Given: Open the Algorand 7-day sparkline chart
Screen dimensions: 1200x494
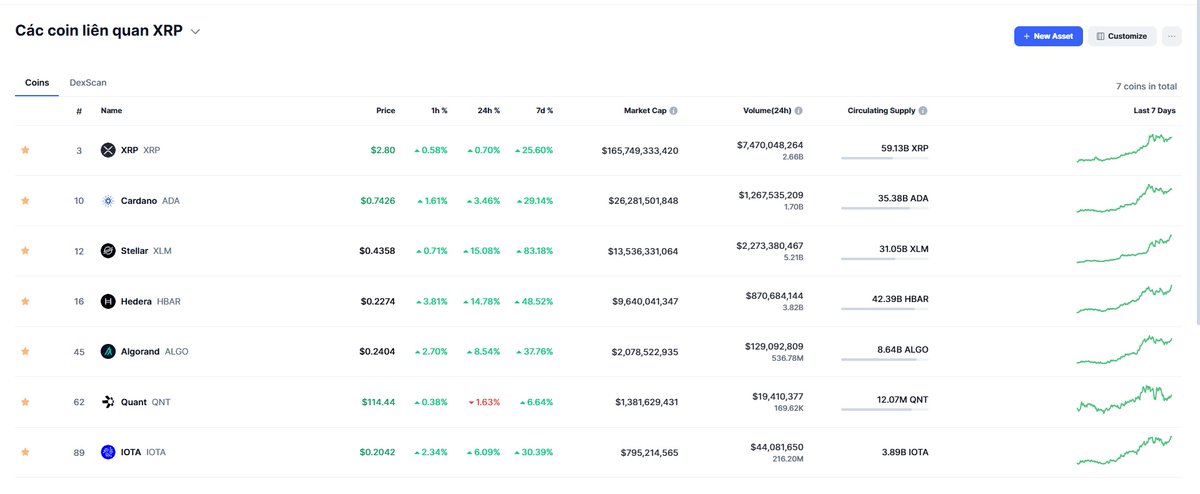Looking at the screenshot, I should [1125, 349].
